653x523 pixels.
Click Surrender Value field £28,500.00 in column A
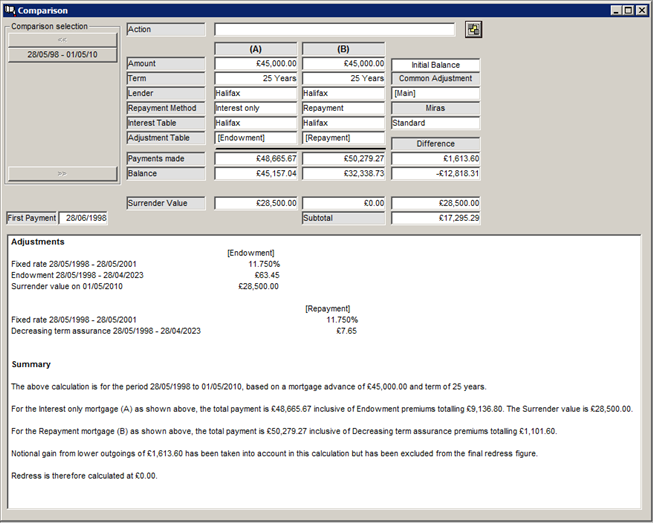256,203
